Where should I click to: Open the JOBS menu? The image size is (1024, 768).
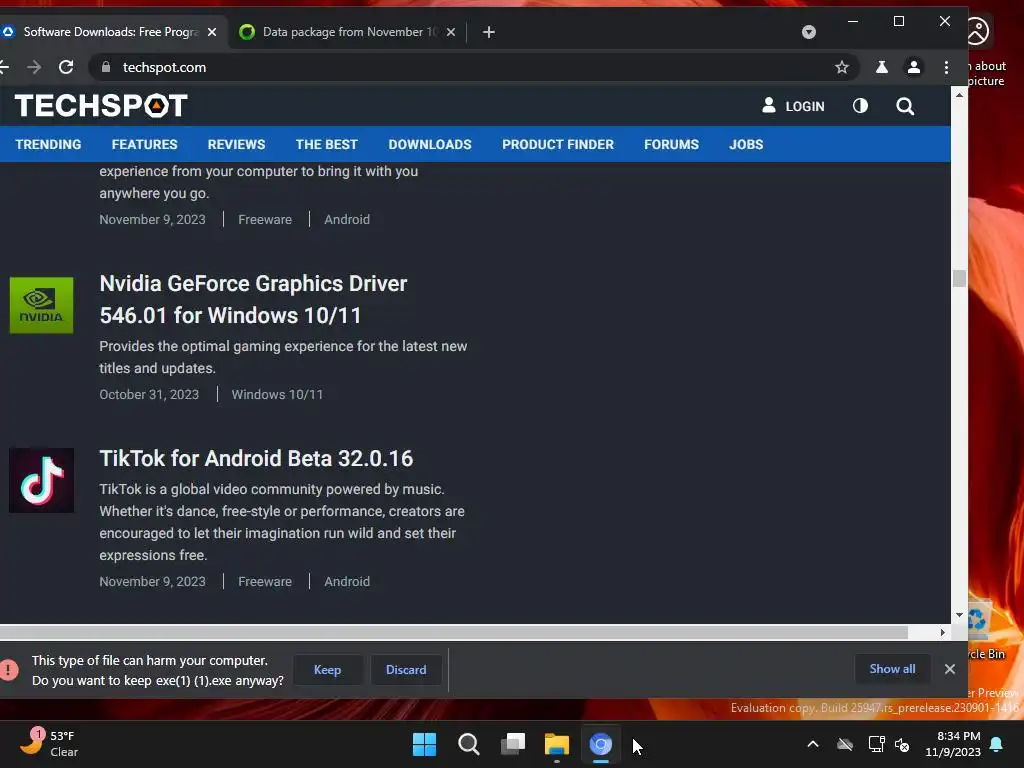(746, 144)
